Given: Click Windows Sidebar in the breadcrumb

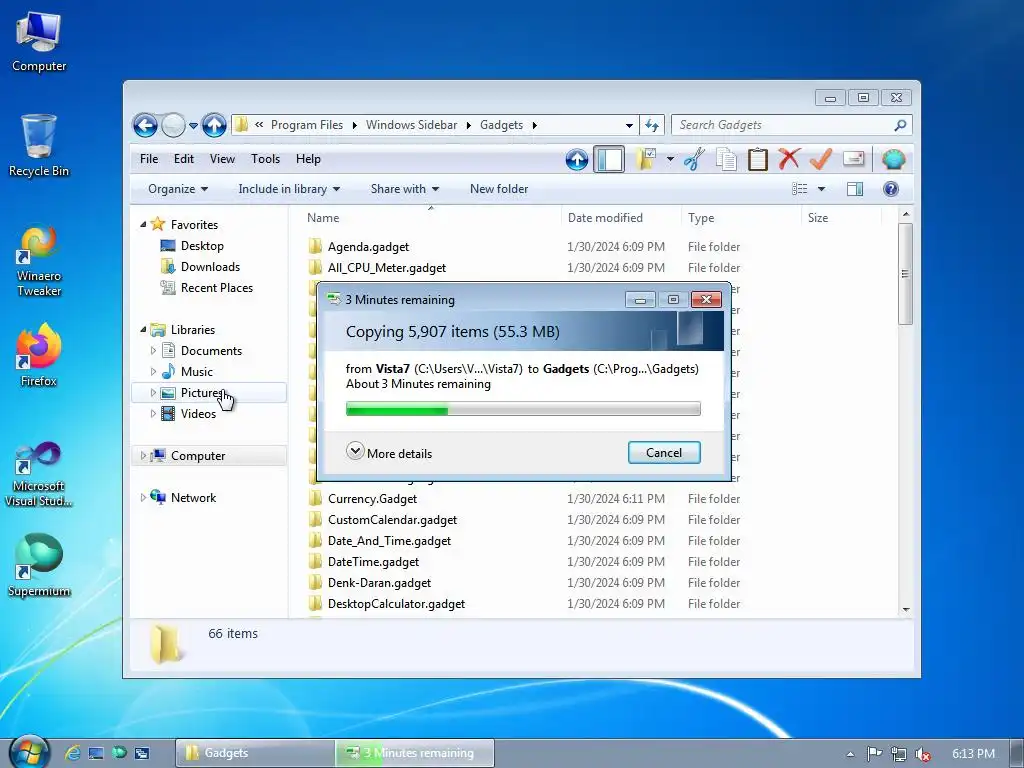Looking at the screenshot, I should pos(411,125).
